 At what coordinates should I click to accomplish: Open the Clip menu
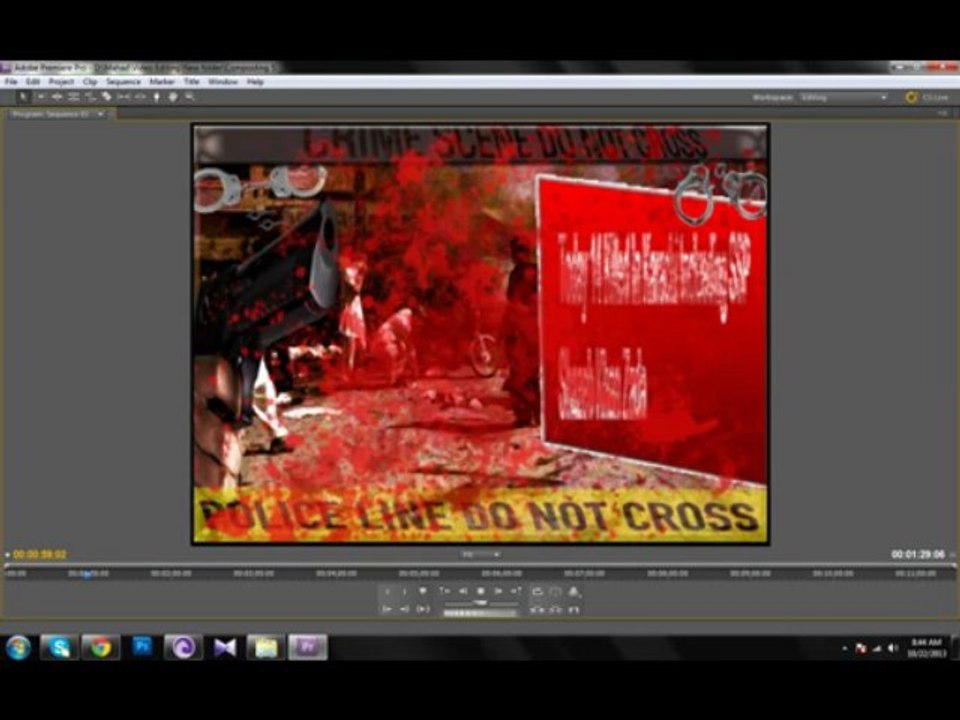pos(90,81)
